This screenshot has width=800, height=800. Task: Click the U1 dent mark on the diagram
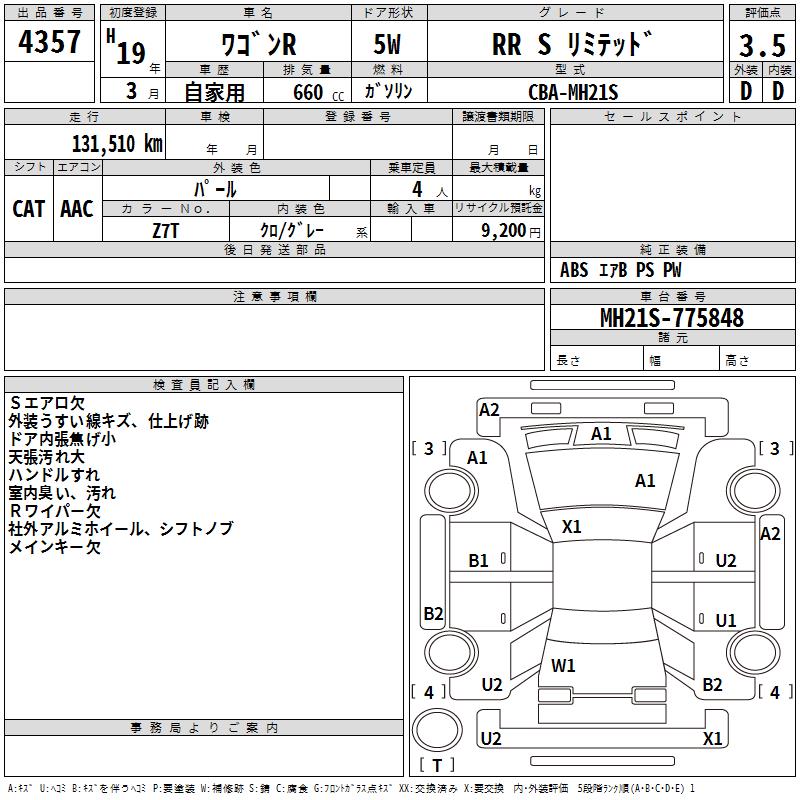pos(726,621)
